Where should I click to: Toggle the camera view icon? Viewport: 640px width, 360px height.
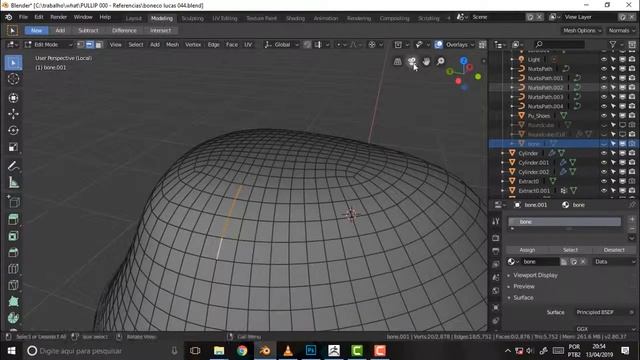pos(412,62)
